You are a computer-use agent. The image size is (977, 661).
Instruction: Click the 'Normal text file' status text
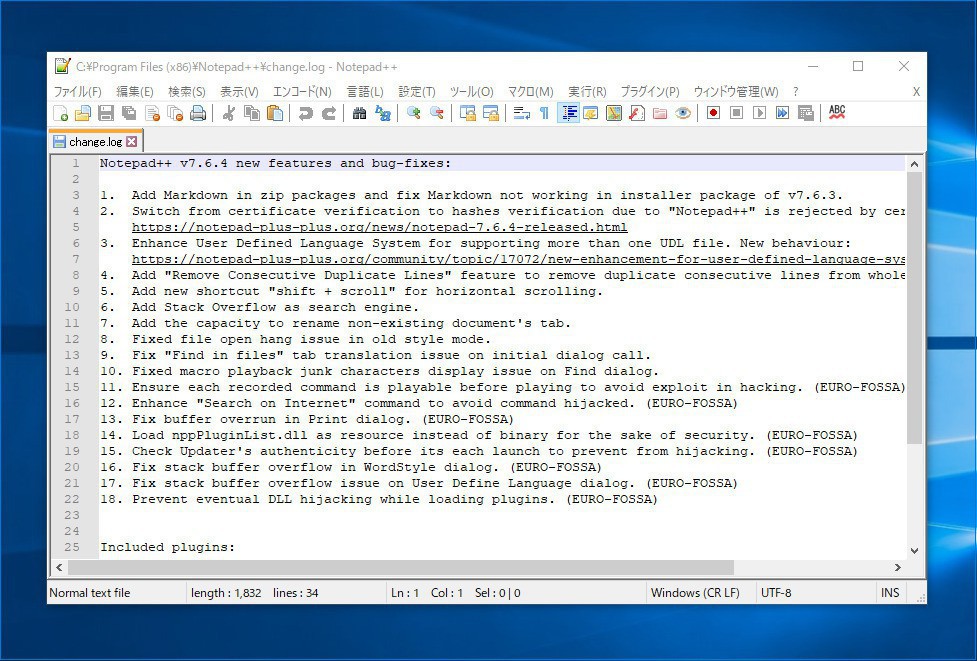(90, 593)
